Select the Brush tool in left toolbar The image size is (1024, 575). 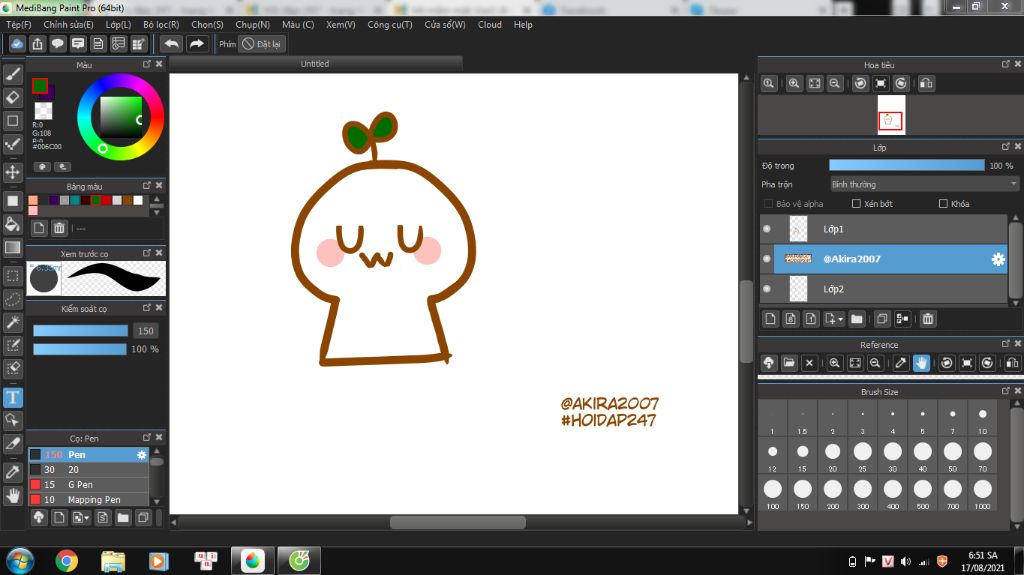pos(12,74)
